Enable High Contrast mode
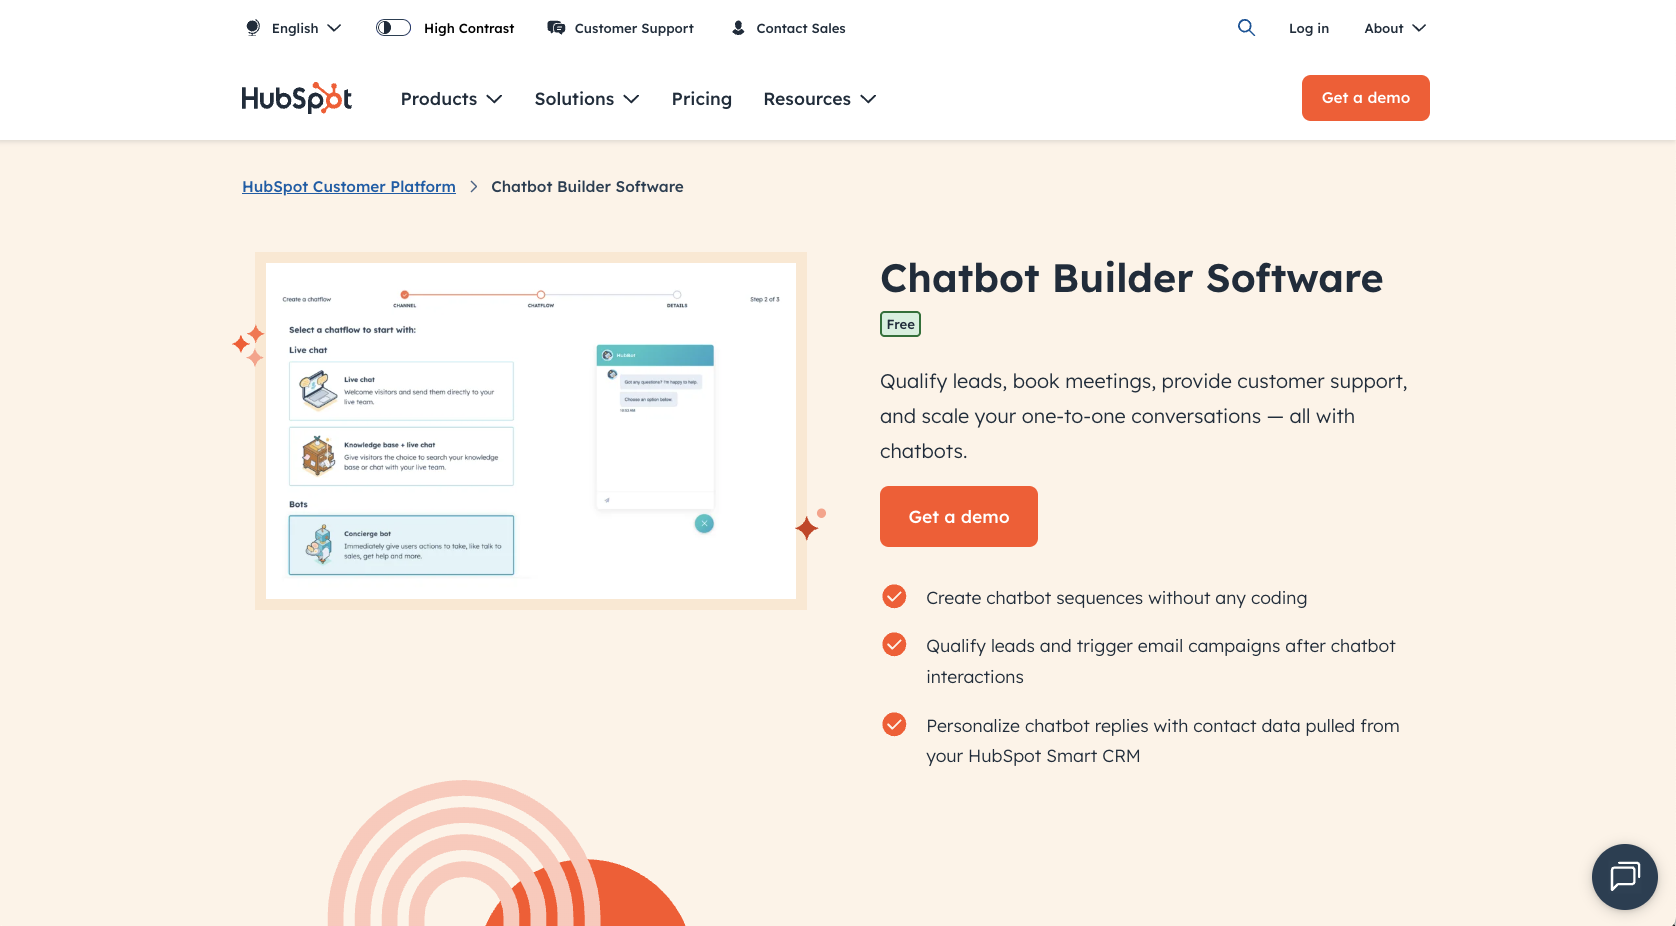The width and height of the screenshot is (1676, 926). [392, 27]
